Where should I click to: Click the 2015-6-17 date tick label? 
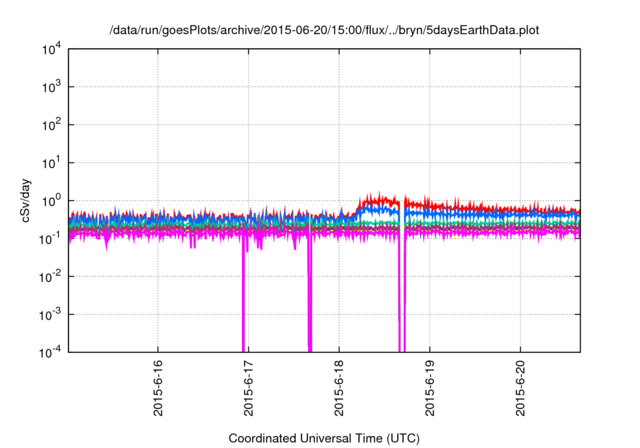coord(249,388)
